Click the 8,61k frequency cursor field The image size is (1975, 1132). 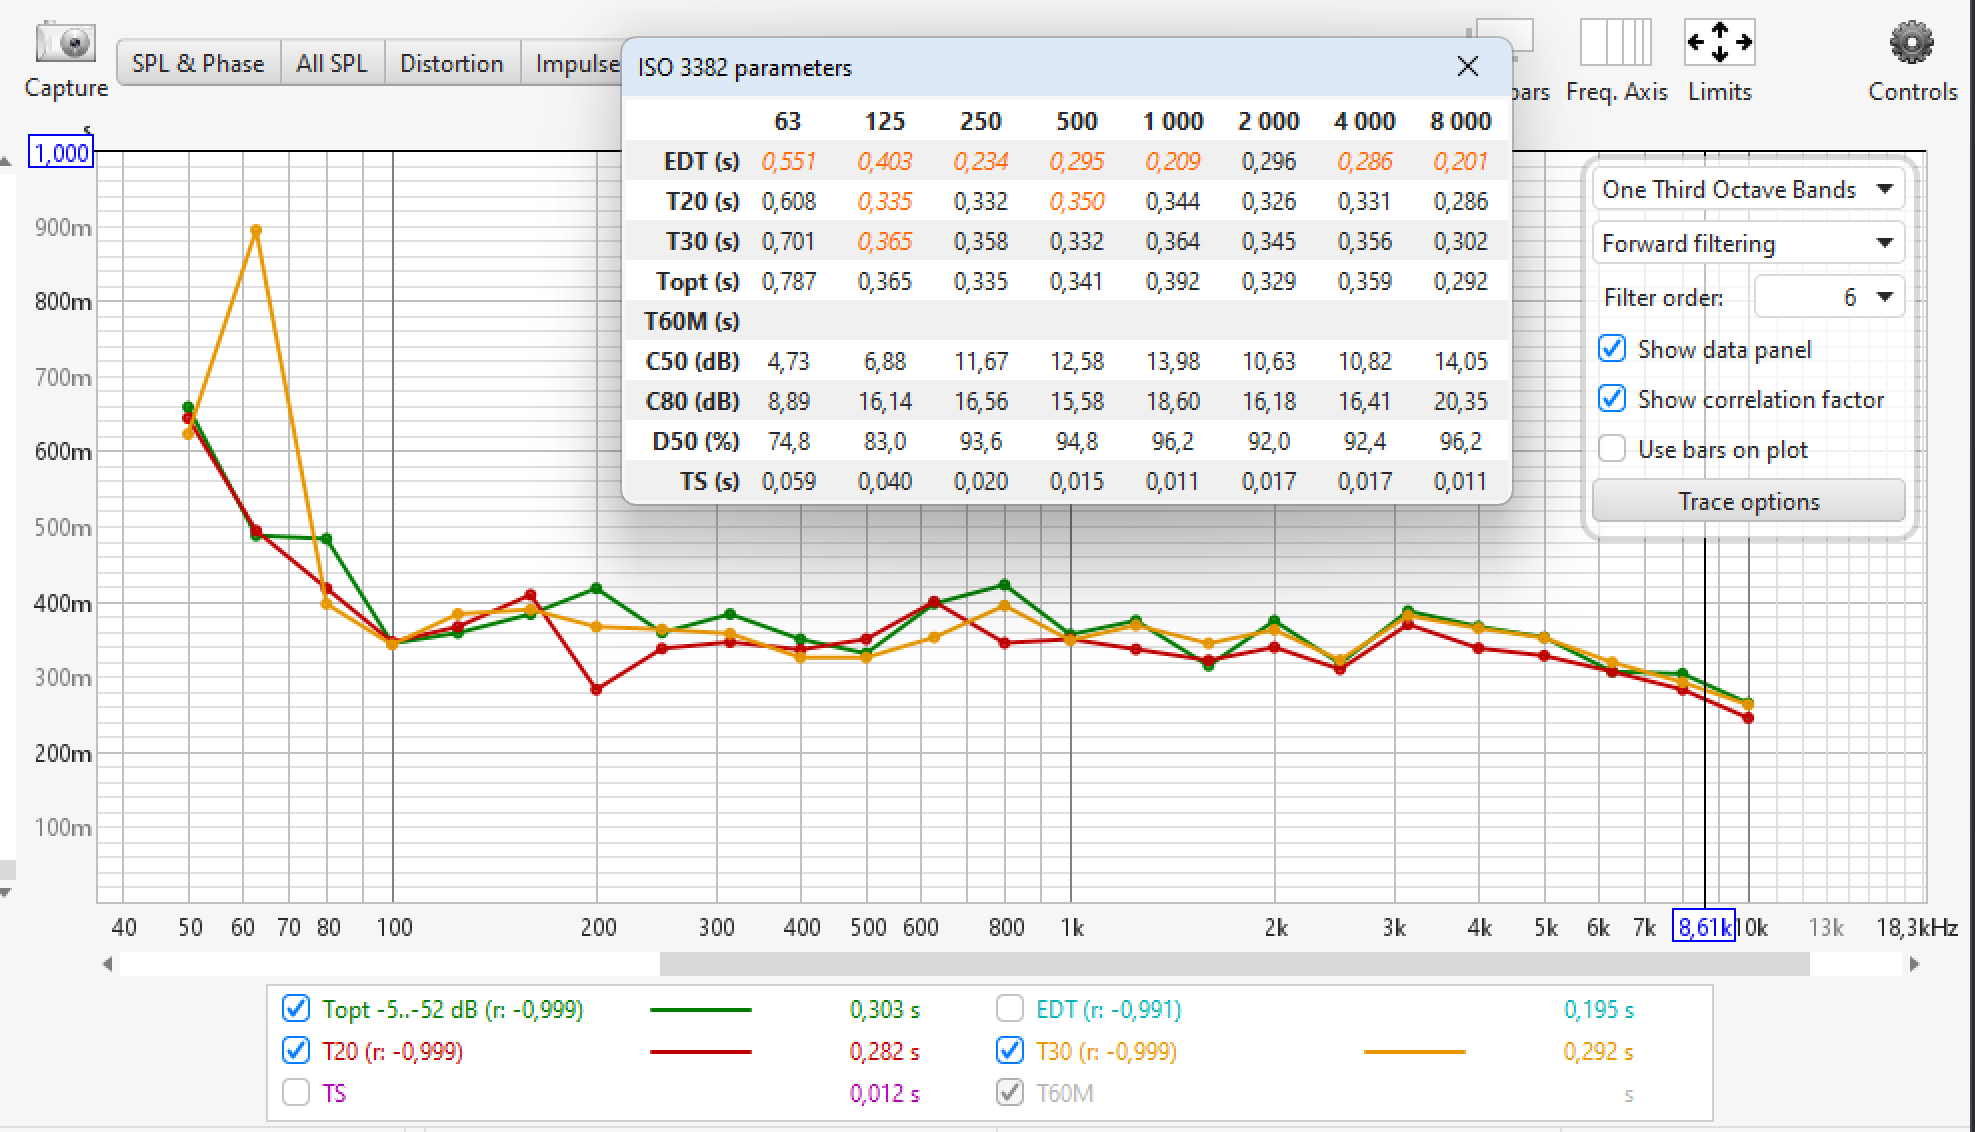(x=1704, y=927)
